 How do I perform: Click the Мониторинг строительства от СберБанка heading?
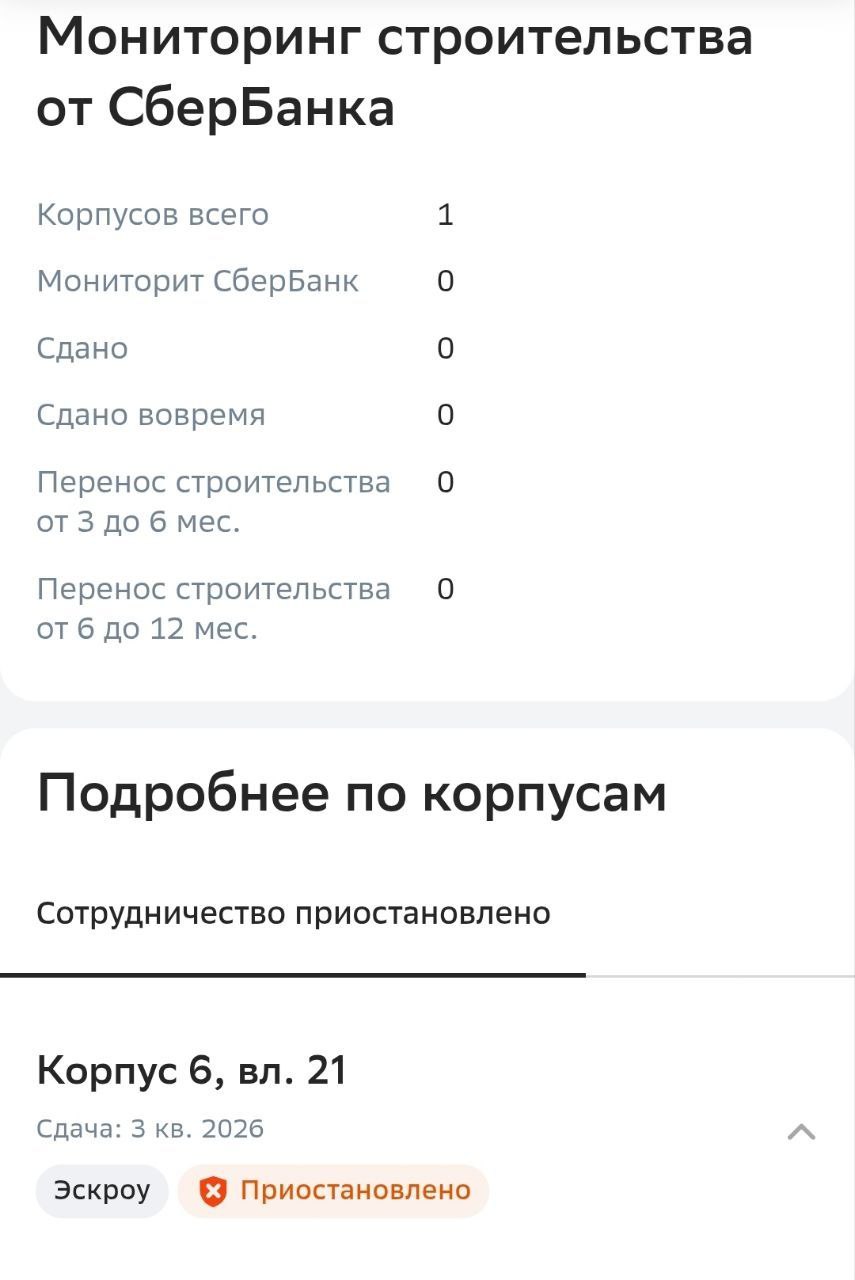(x=394, y=72)
